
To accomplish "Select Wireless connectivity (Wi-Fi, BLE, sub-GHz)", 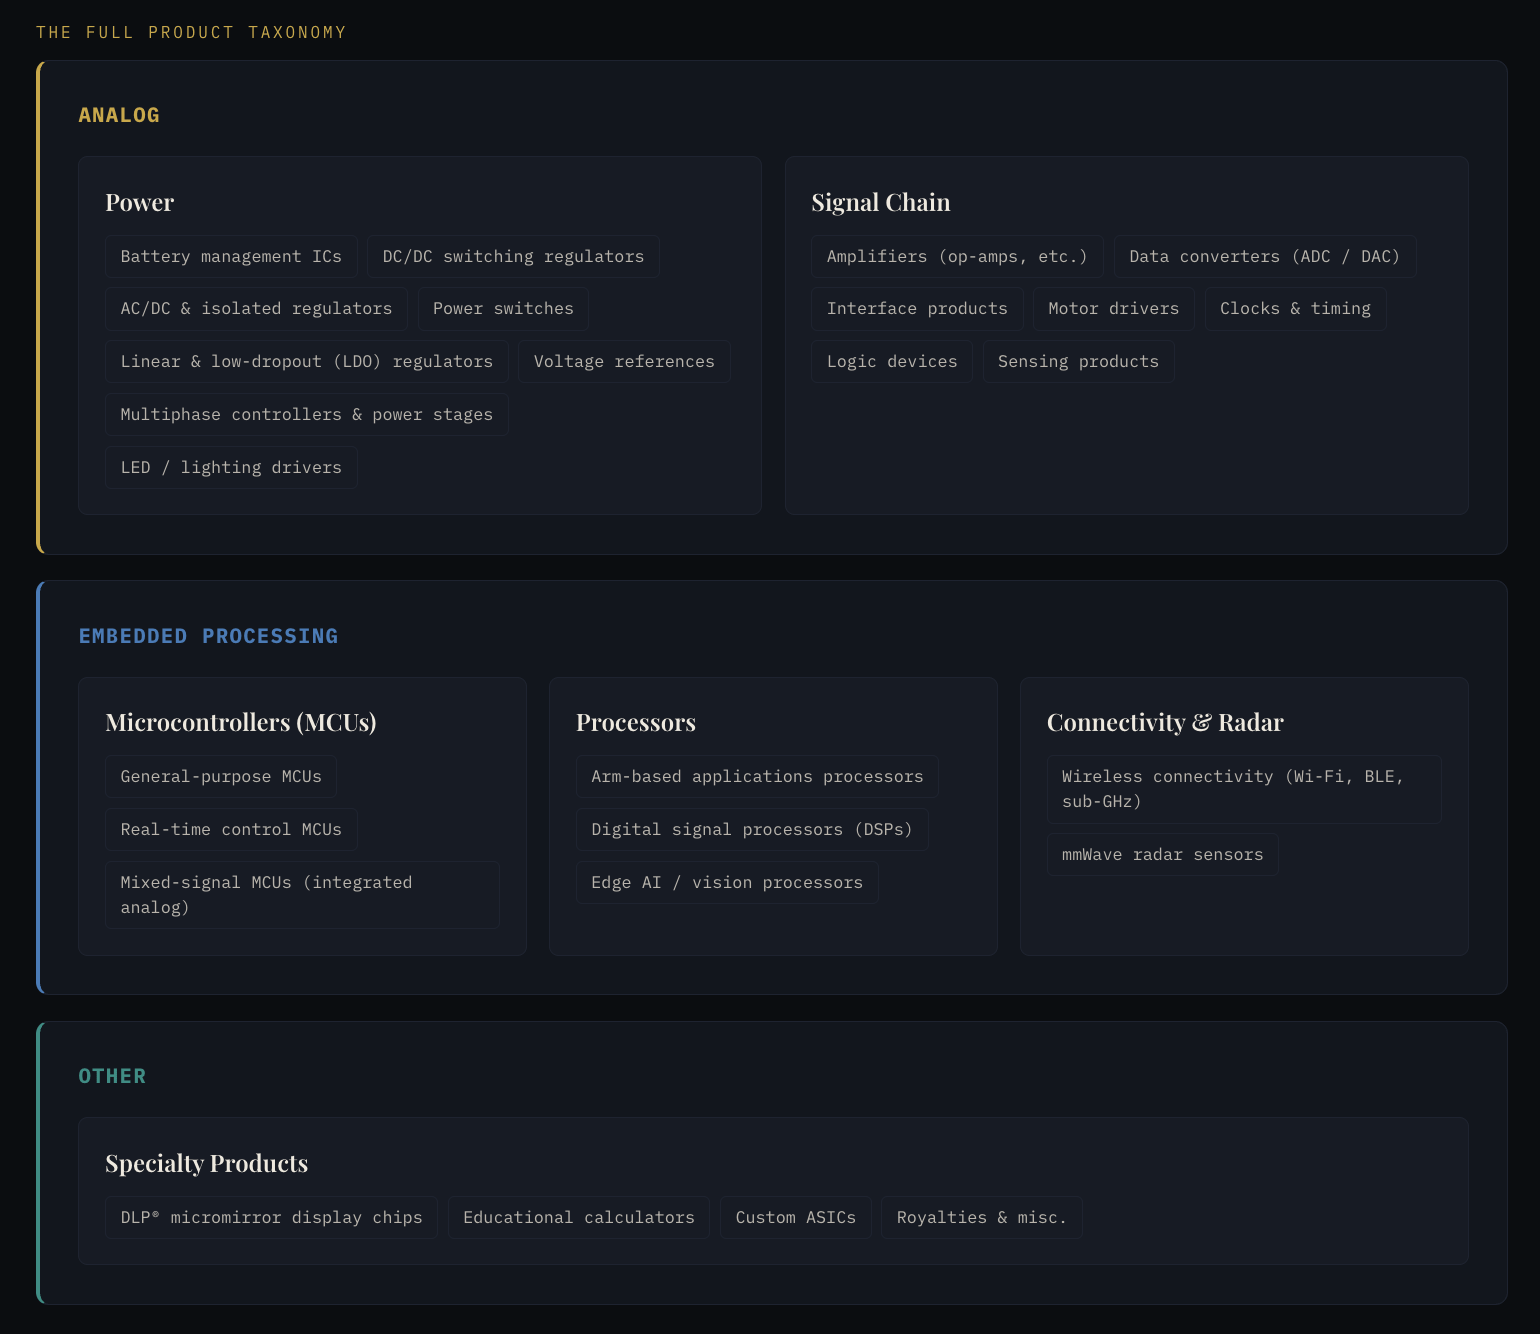I will [1244, 789].
